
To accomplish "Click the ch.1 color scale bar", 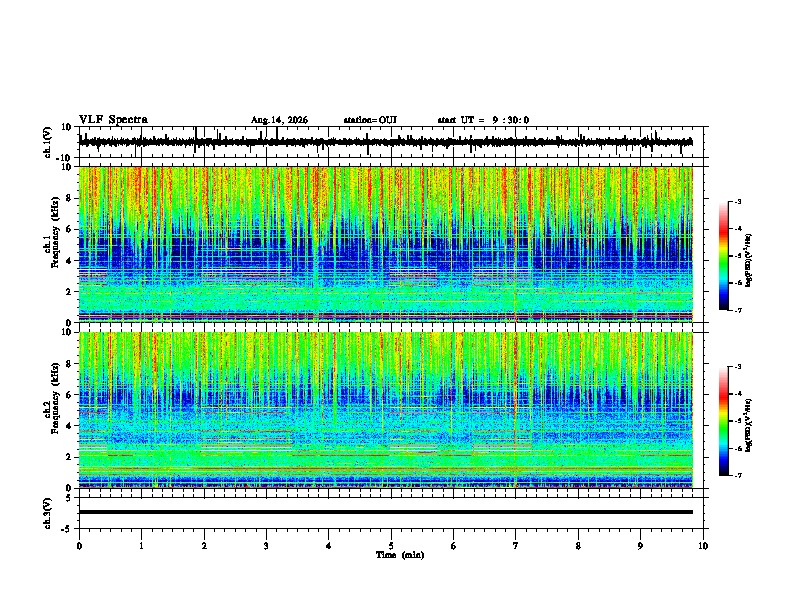I will click(x=723, y=256).
